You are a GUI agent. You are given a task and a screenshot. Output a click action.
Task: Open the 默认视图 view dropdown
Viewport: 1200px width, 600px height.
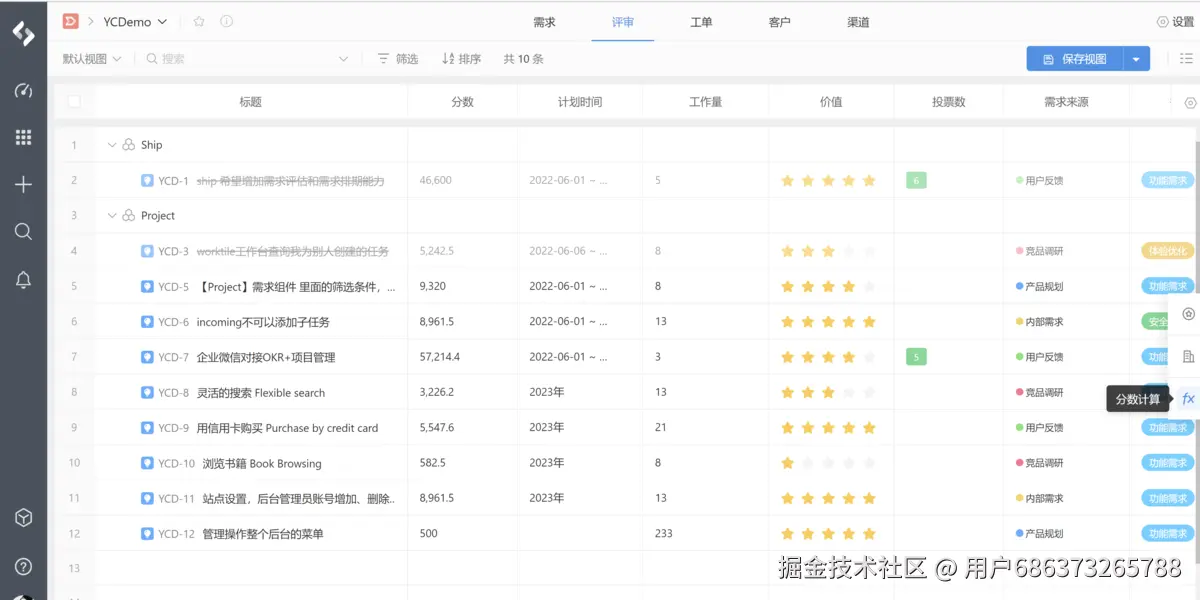click(x=92, y=59)
